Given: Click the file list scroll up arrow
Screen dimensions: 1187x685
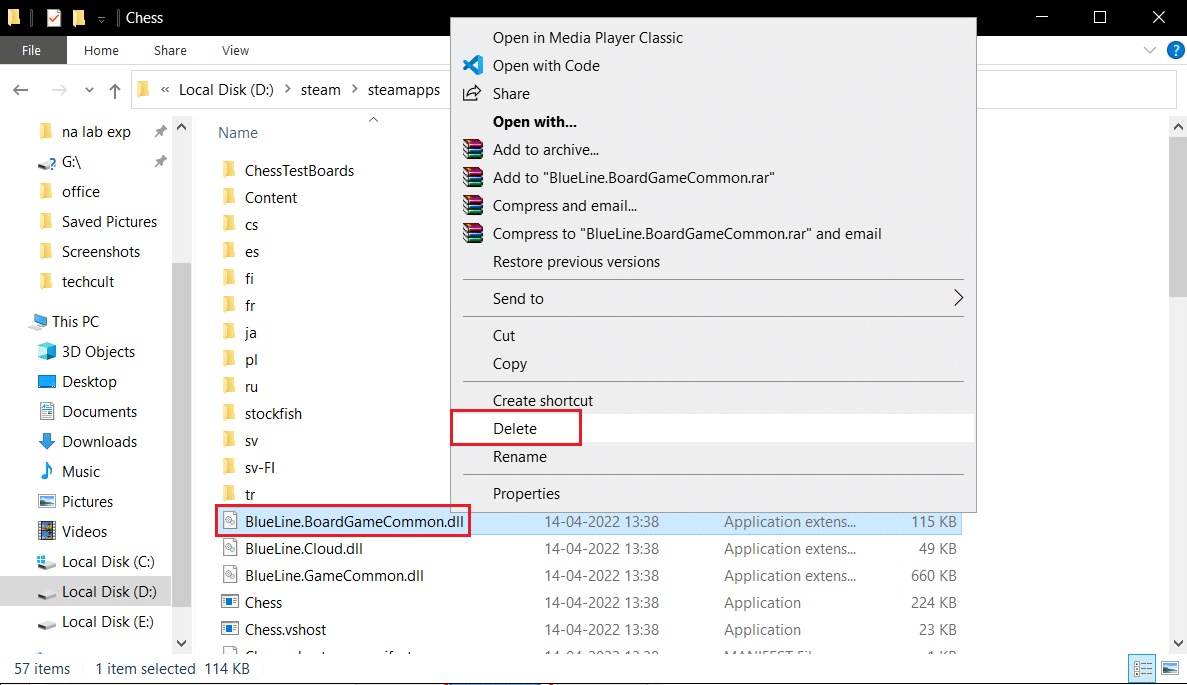Looking at the screenshot, I should pos(1178,126).
